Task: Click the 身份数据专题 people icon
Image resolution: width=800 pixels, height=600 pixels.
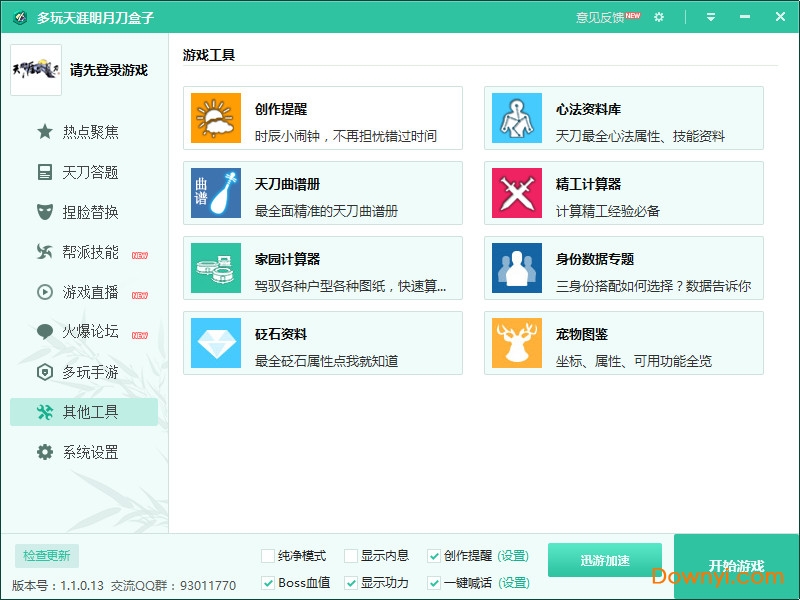Action: tap(517, 269)
